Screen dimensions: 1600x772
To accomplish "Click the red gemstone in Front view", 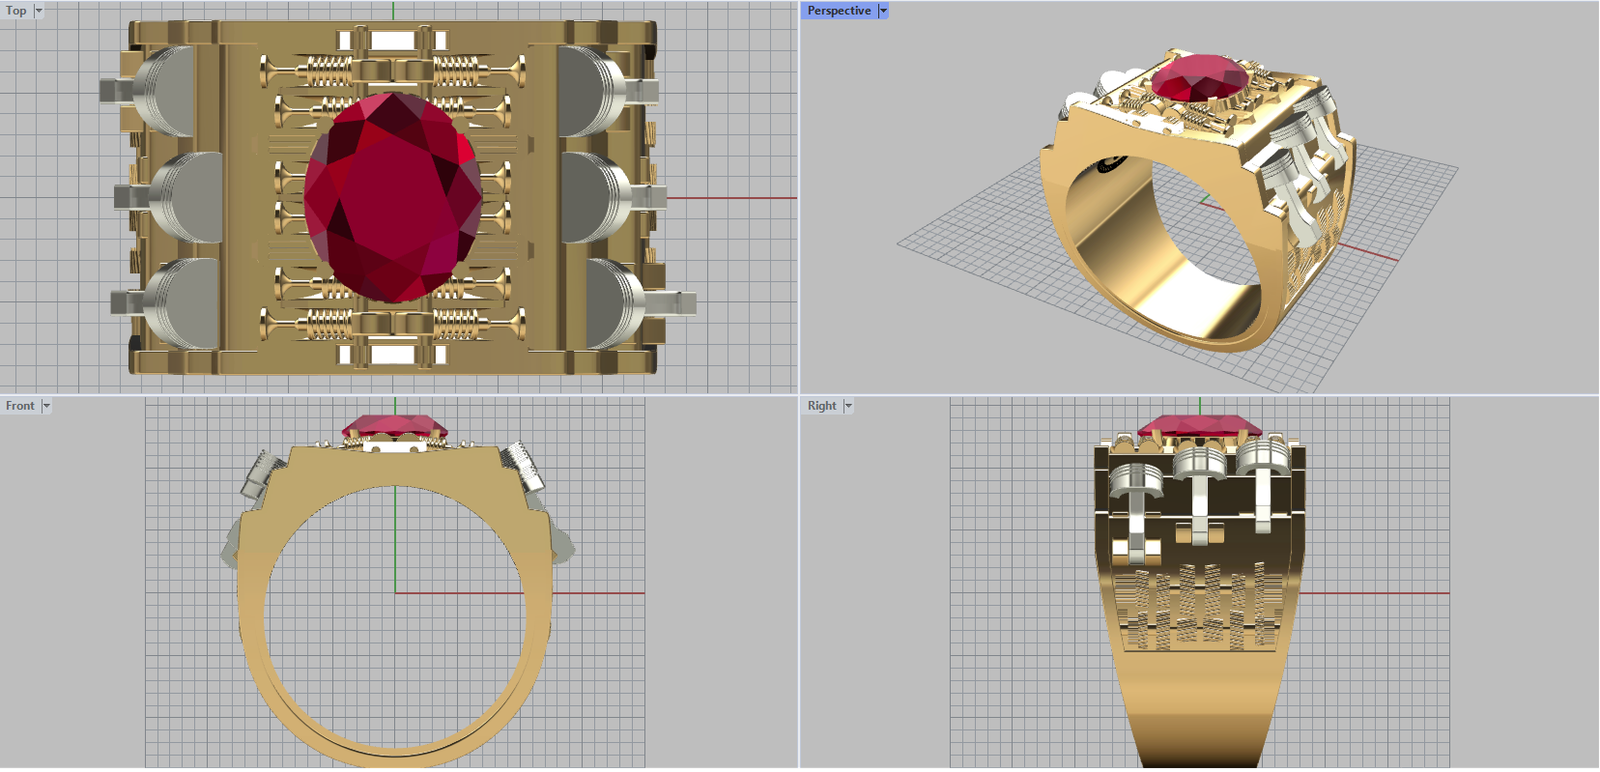I will click(x=395, y=427).
